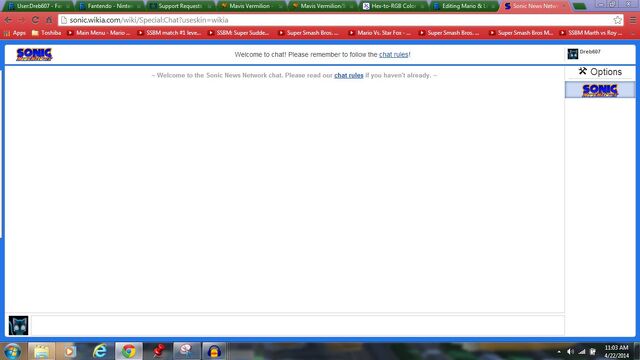Open the Apps bookmarks shortcut
This screenshot has width=640, height=360.
click(15, 33)
